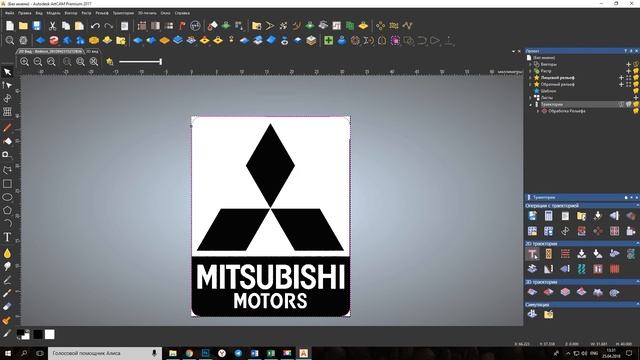Click the Cut scissors icon
The height and width of the screenshot is (360, 640).
coord(52,26)
